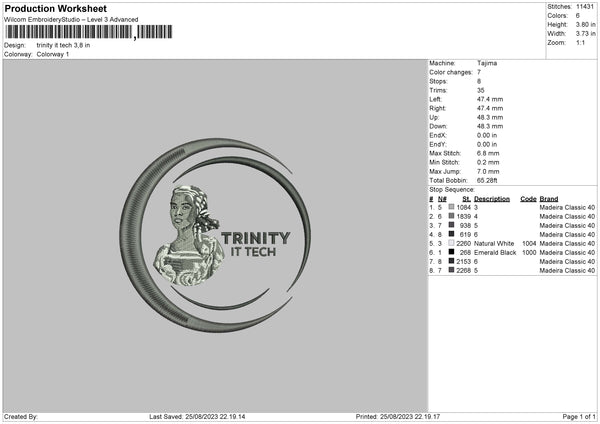Click the Up value 48.3 mm
The height and width of the screenshot is (424, 600).
490,117
